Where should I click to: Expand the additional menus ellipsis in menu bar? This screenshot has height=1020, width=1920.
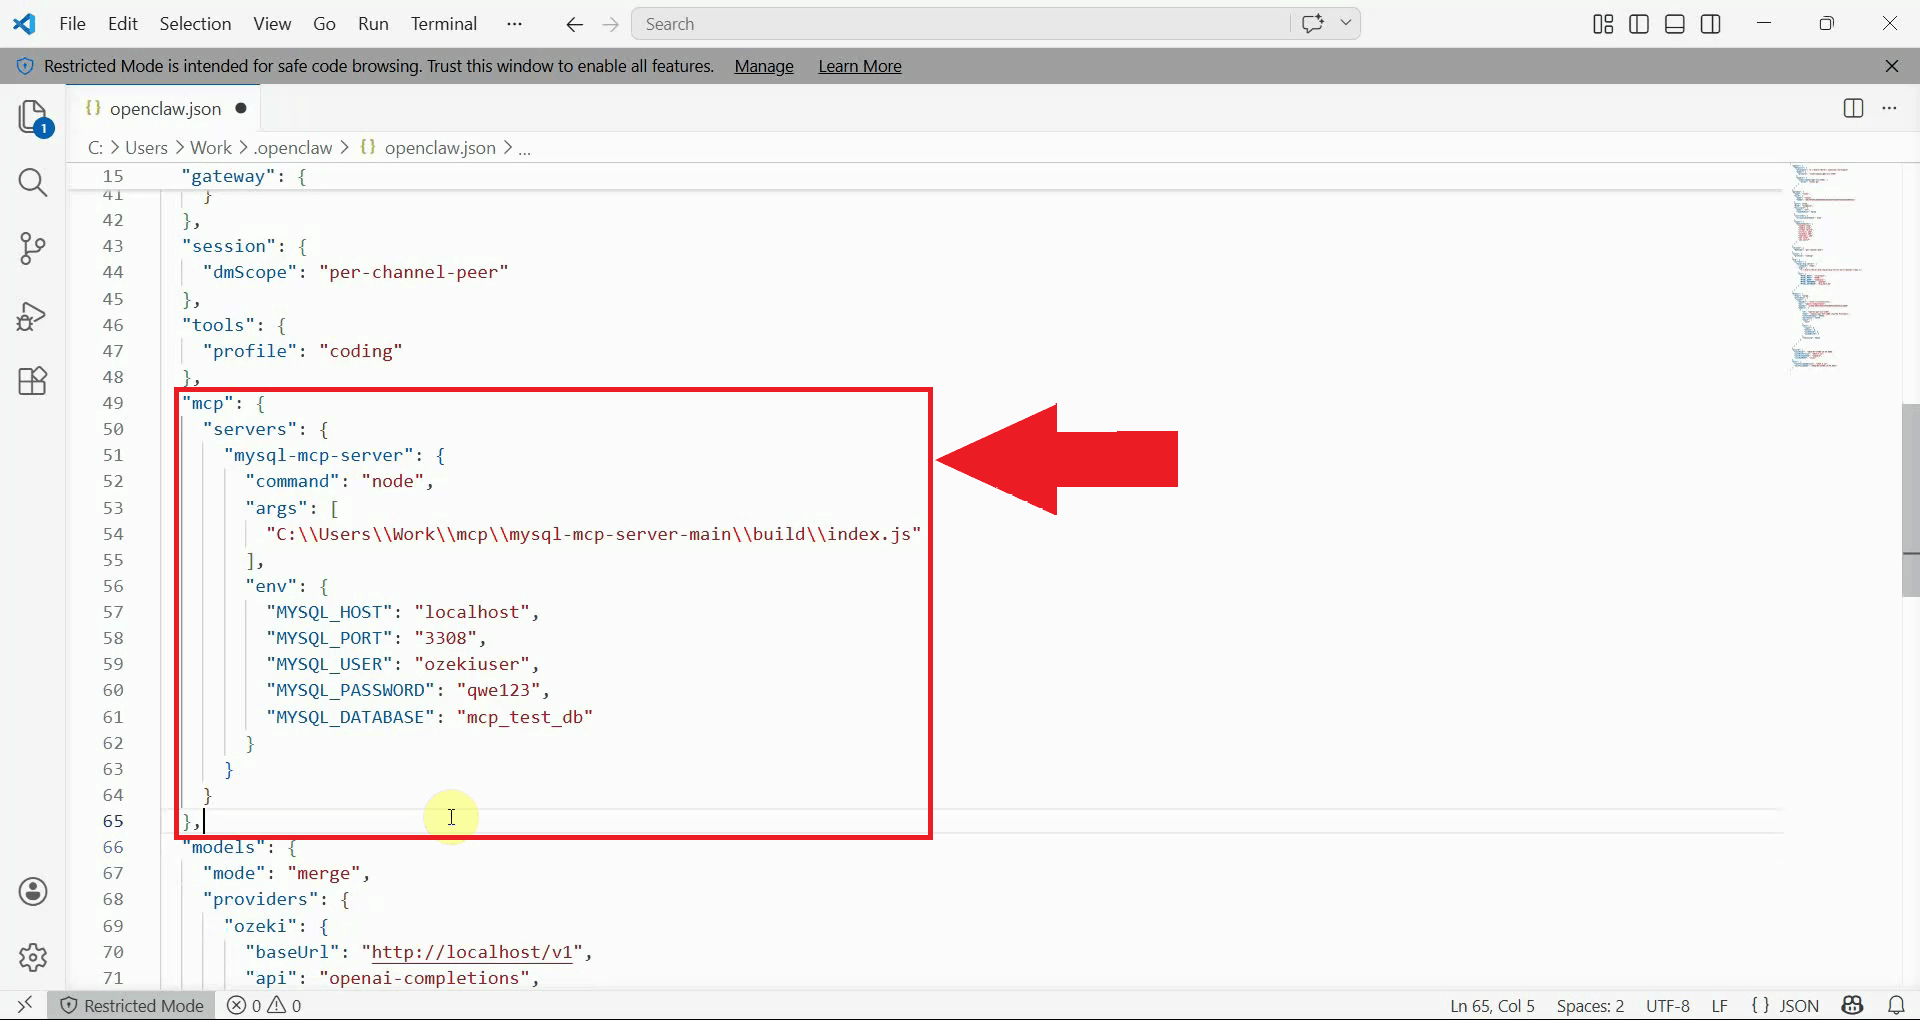(514, 24)
